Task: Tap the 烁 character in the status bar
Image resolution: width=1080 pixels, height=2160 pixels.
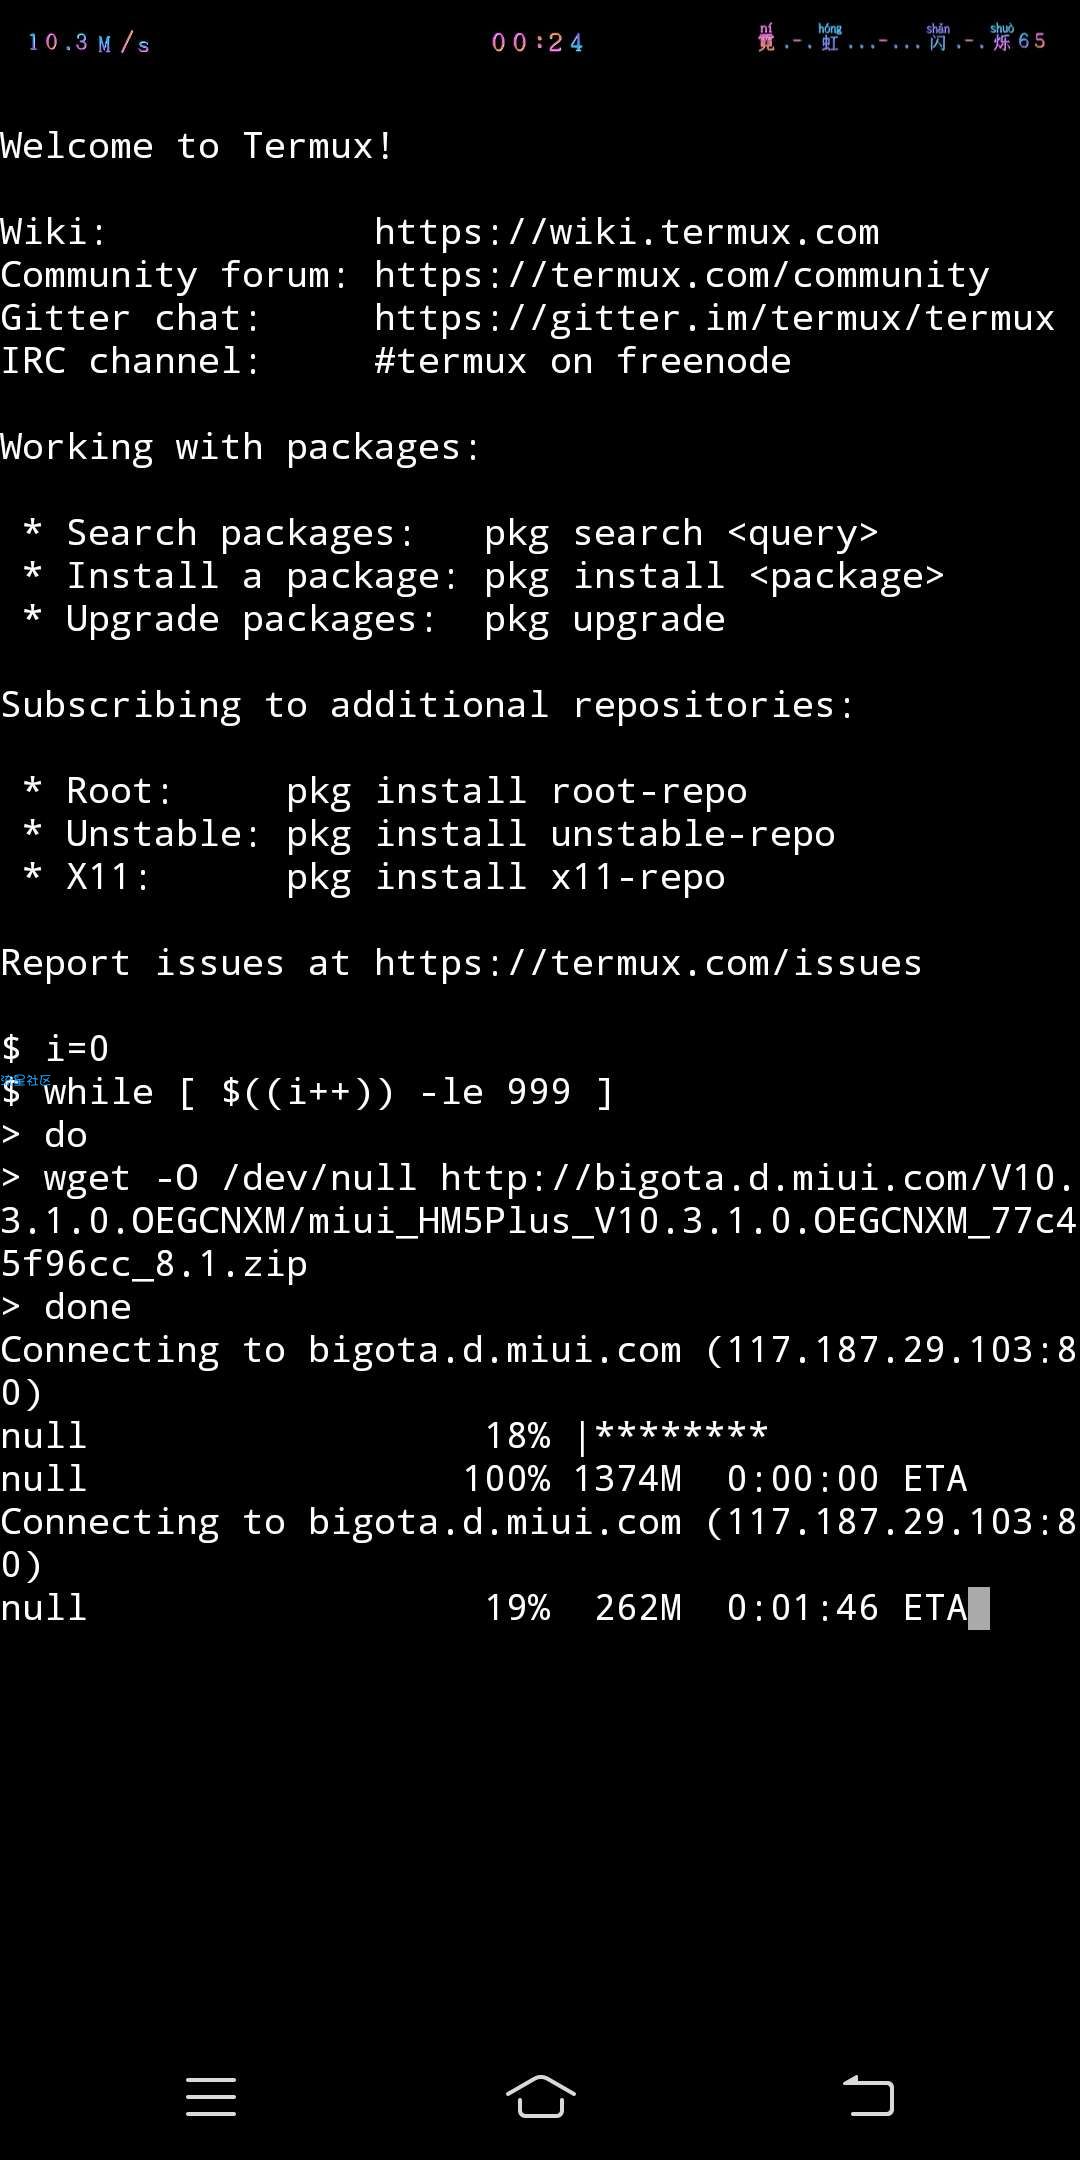Action: tap(1001, 38)
